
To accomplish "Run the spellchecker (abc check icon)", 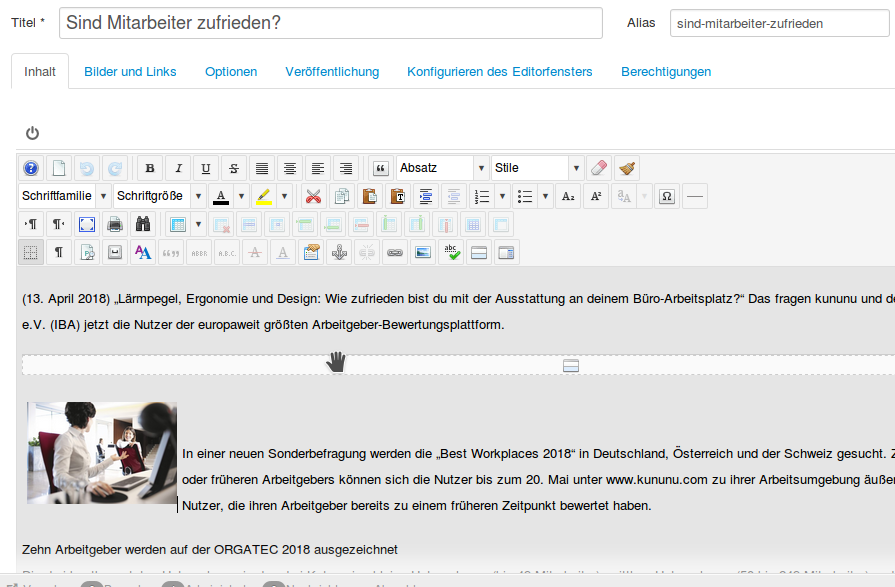I will click(x=450, y=252).
